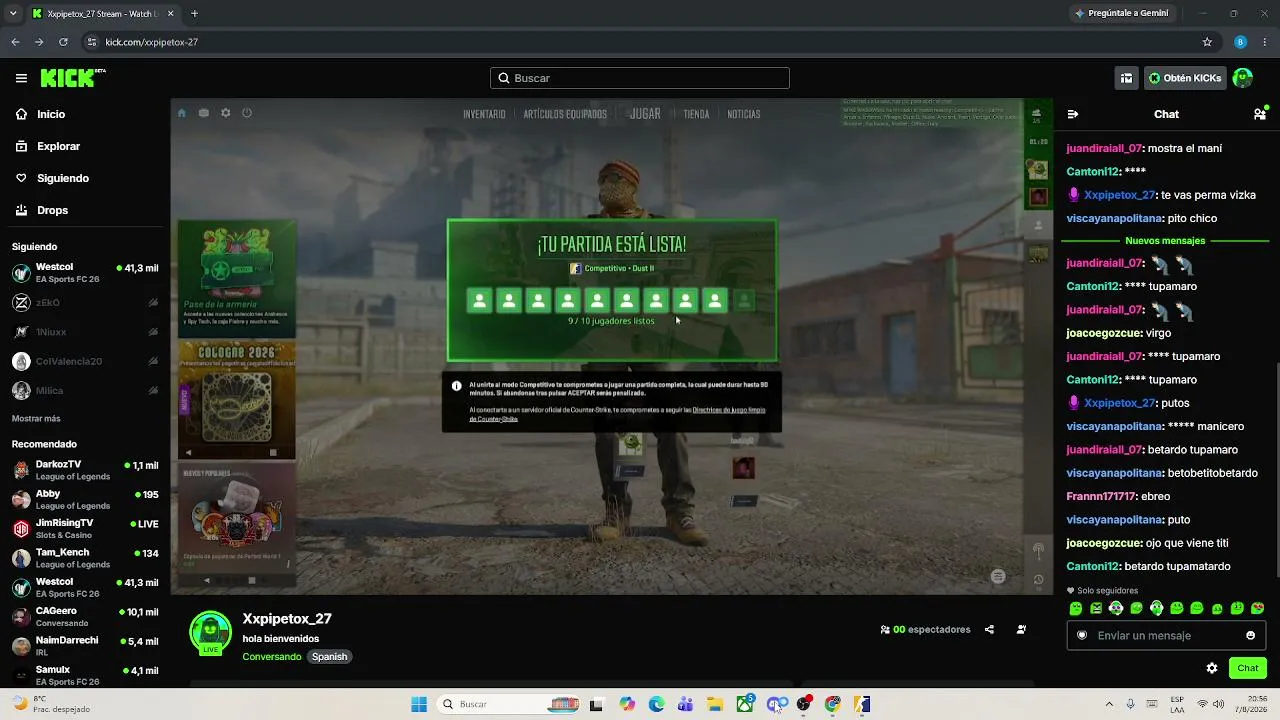The image size is (1280, 720).
Task: Open File Explorer from the taskbar
Action: [x=715, y=704]
